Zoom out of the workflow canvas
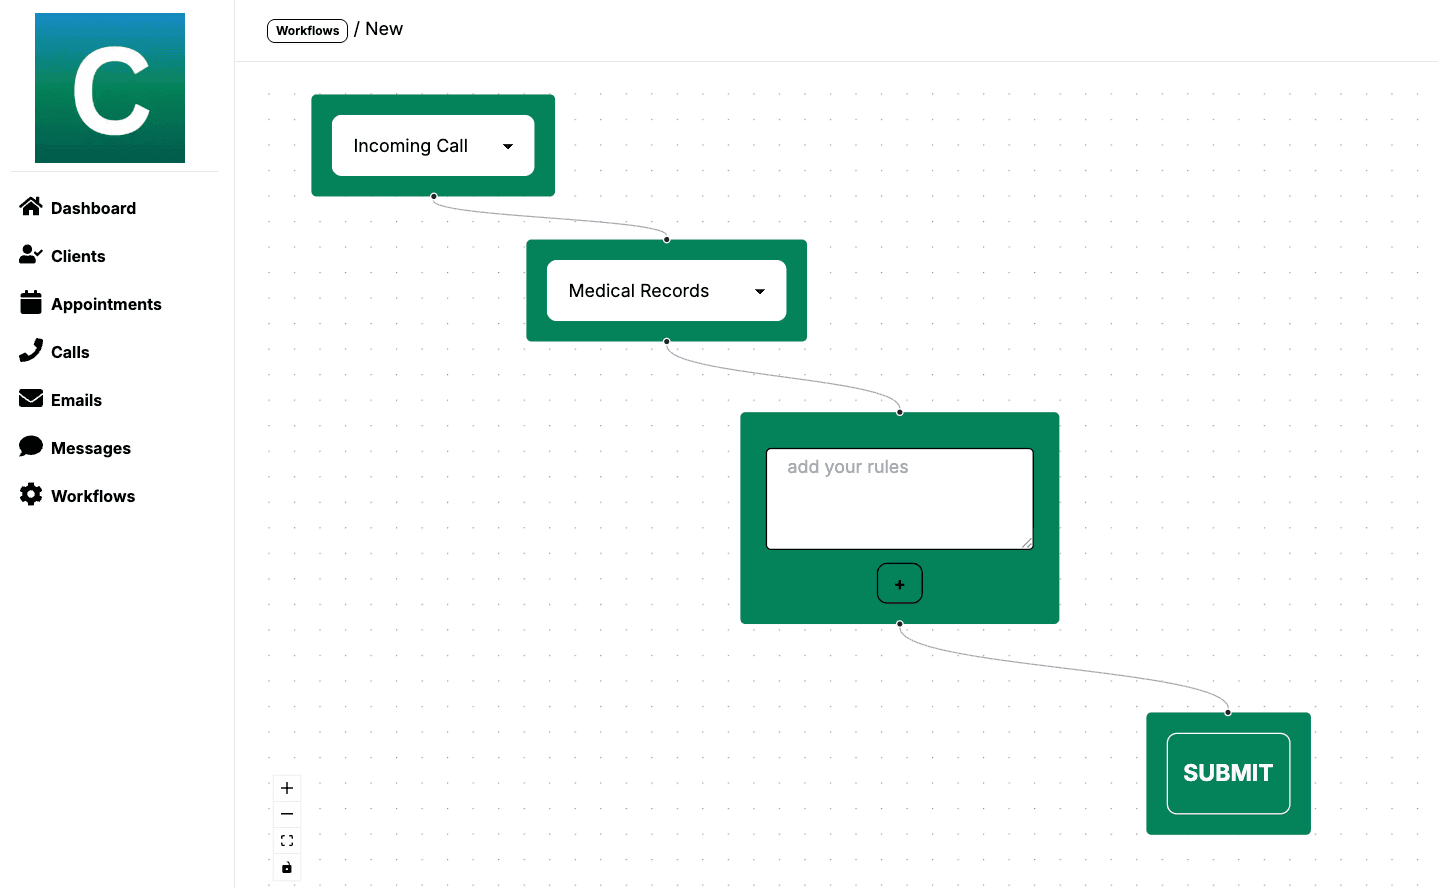The image size is (1438, 888). tap(287, 814)
